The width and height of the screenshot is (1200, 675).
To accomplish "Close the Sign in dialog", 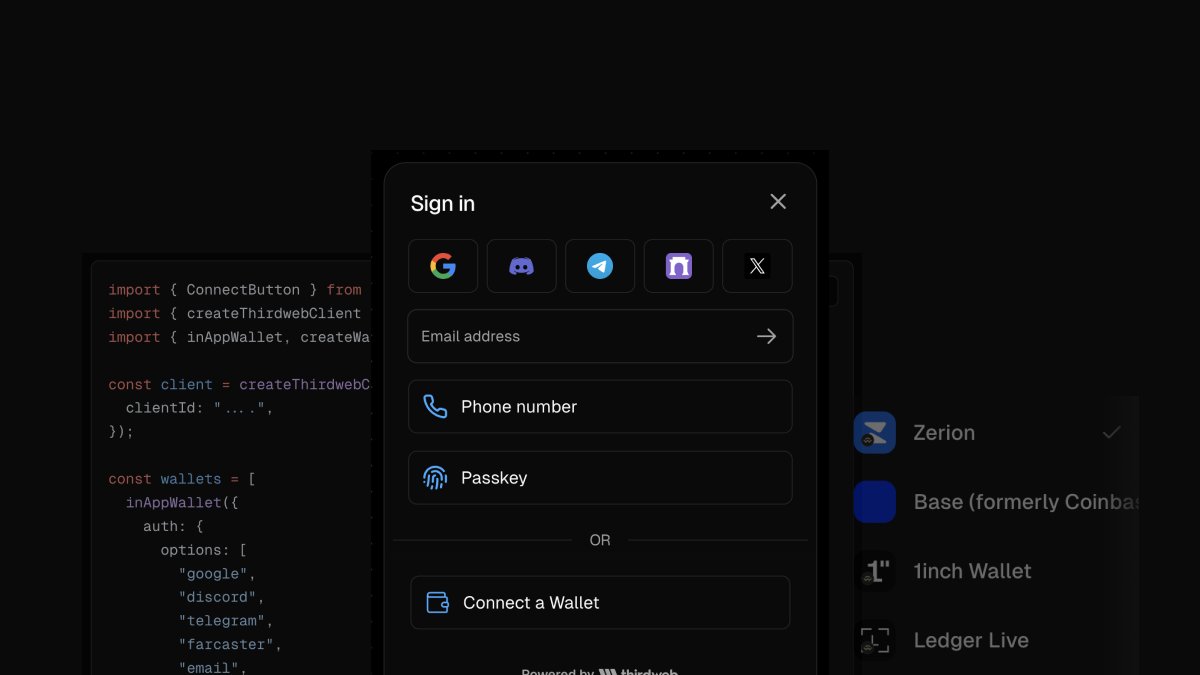I will (778, 202).
